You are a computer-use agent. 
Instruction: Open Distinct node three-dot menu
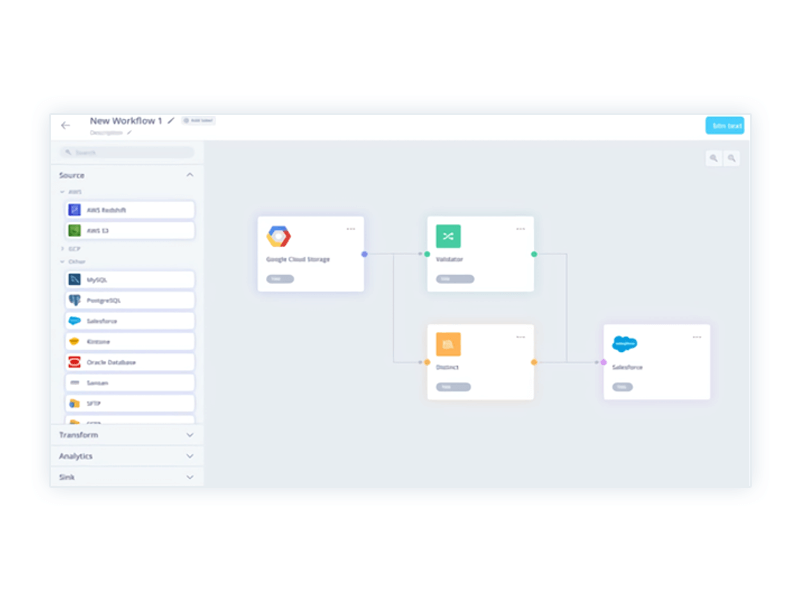pos(520,337)
